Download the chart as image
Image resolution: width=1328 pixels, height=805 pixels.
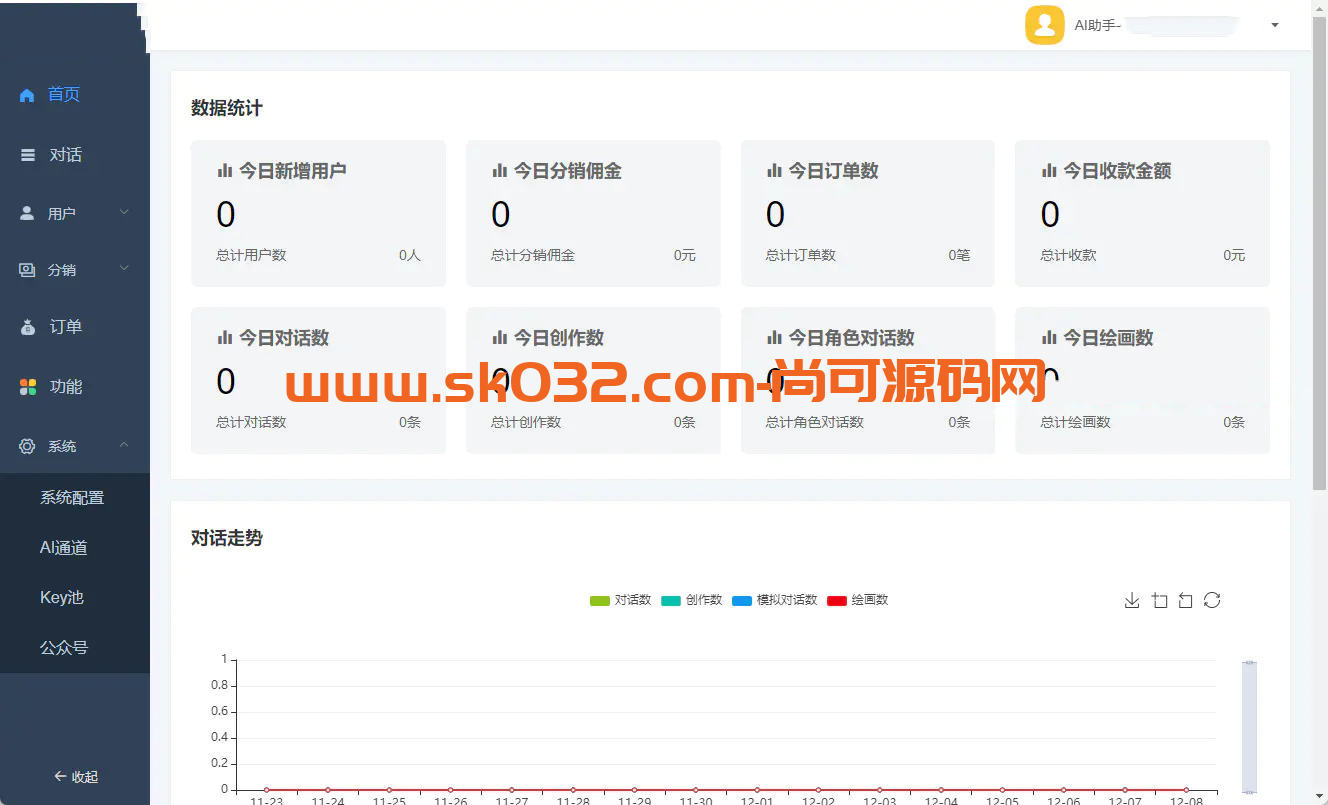pos(1132,600)
